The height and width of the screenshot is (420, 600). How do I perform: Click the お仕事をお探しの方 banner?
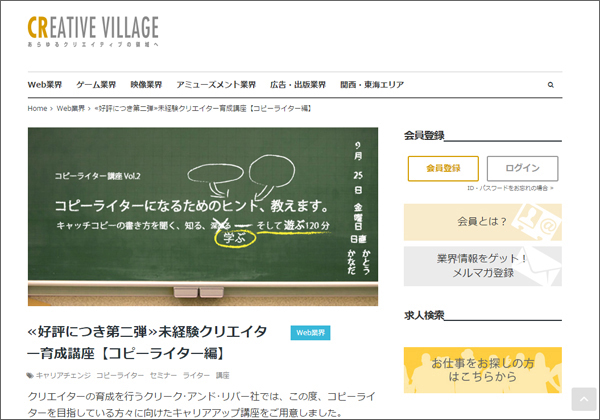click(482, 370)
